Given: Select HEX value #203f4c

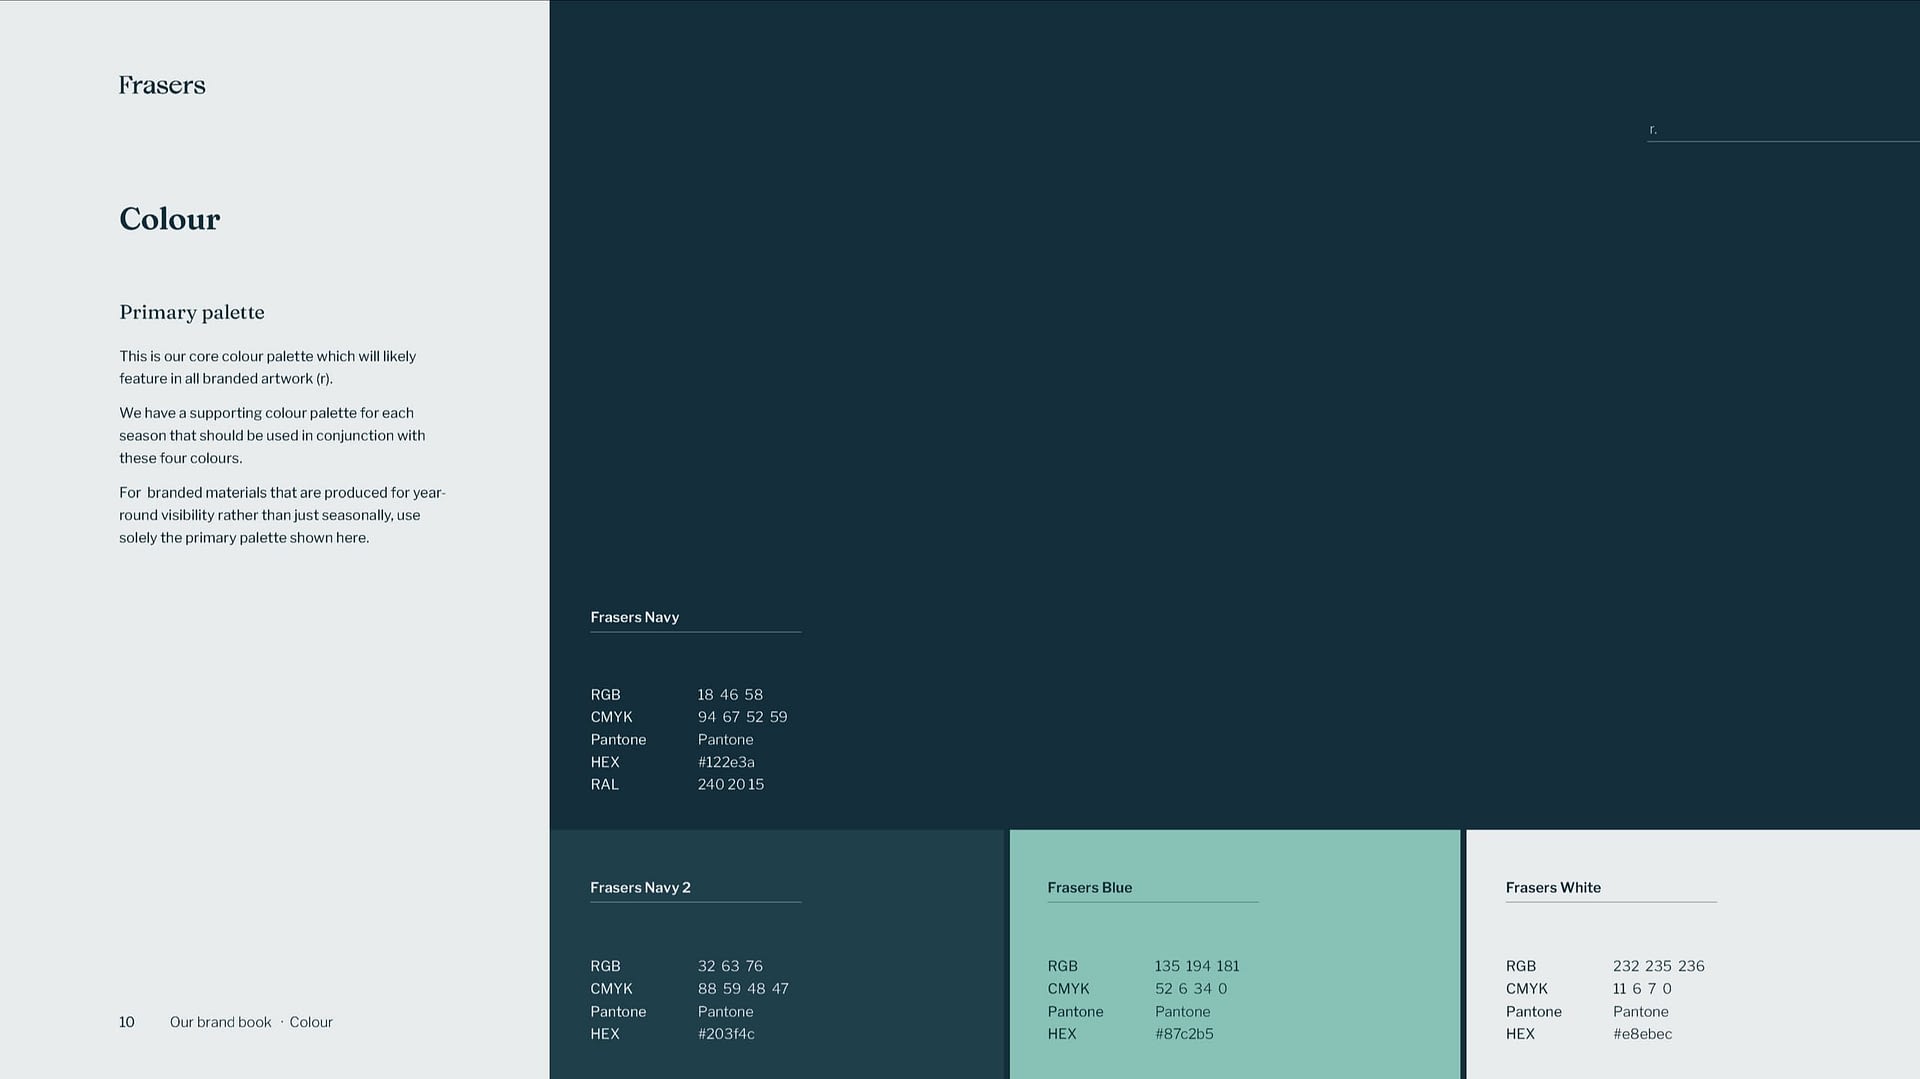Looking at the screenshot, I should [x=726, y=1034].
